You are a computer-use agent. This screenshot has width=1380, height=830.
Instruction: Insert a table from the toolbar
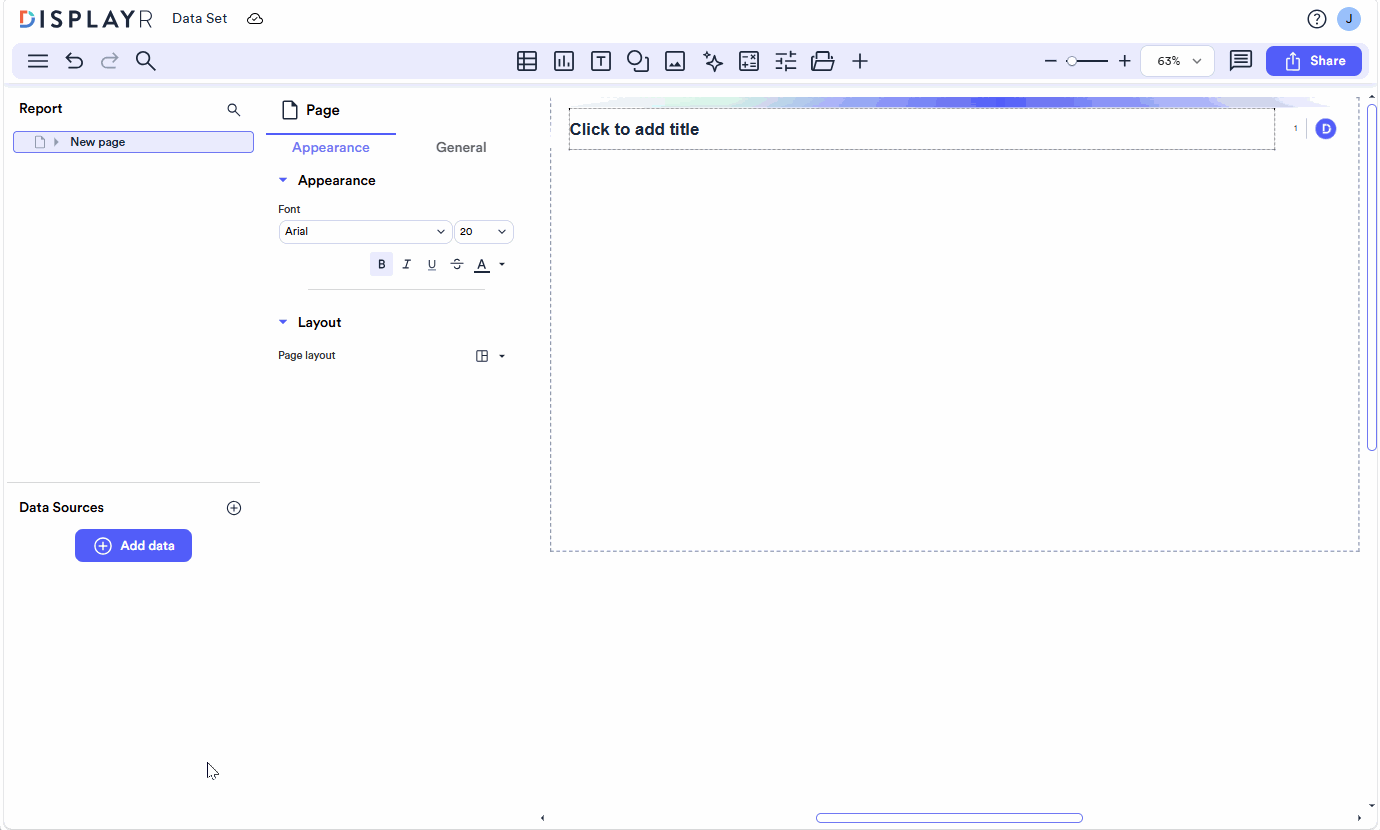point(527,61)
